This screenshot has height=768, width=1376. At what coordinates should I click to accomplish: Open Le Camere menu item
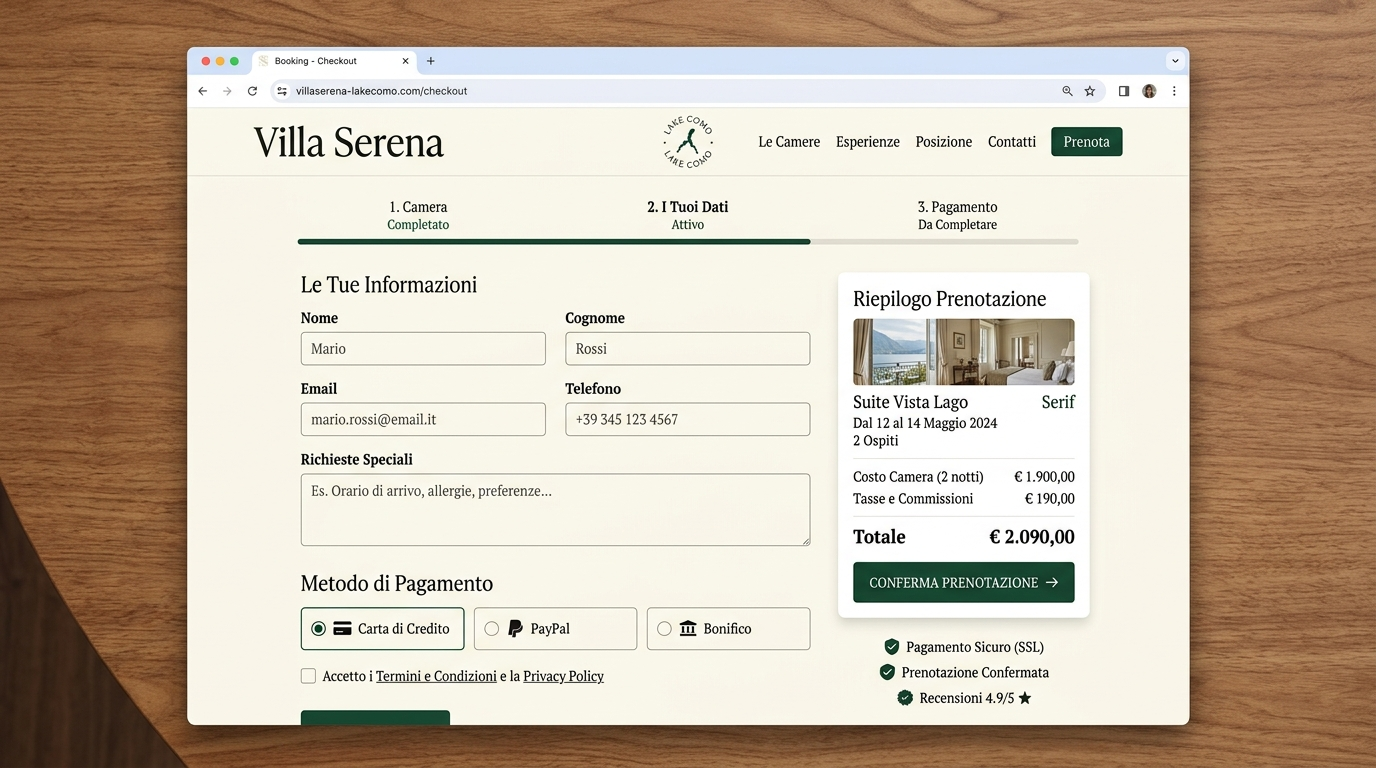[789, 142]
